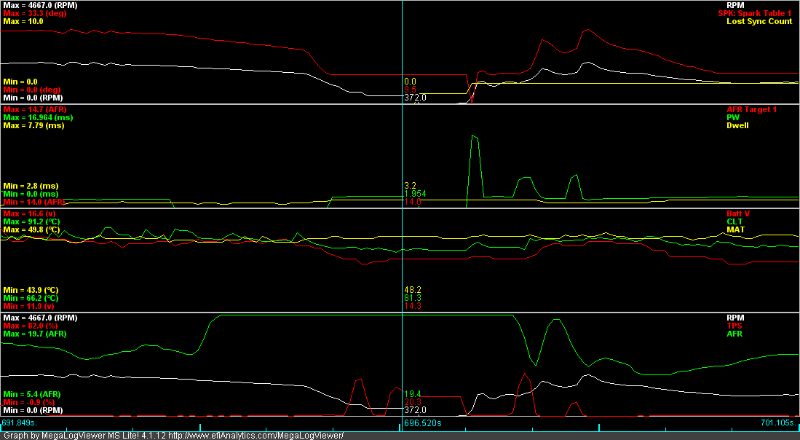Image resolution: width=800 pixels, height=440 pixels.
Task: Select the green CLT legend label
Action: pyautogui.click(x=788, y=222)
